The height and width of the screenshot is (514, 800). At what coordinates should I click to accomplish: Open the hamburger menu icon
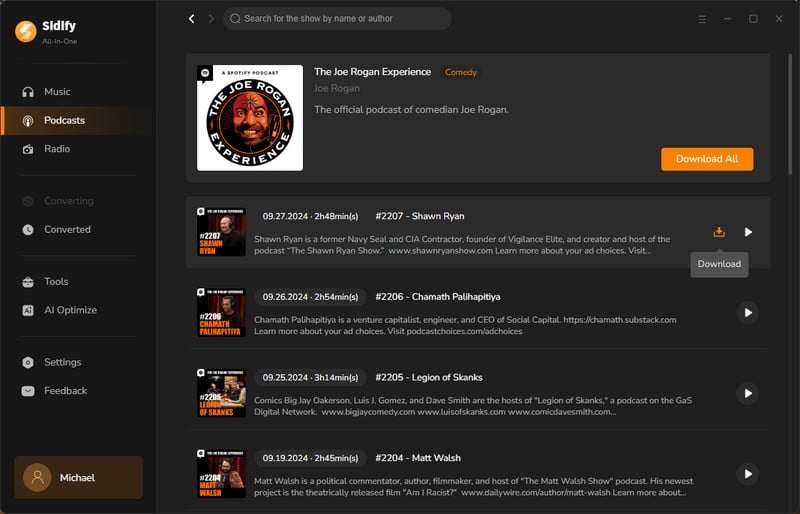pyautogui.click(x=702, y=19)
